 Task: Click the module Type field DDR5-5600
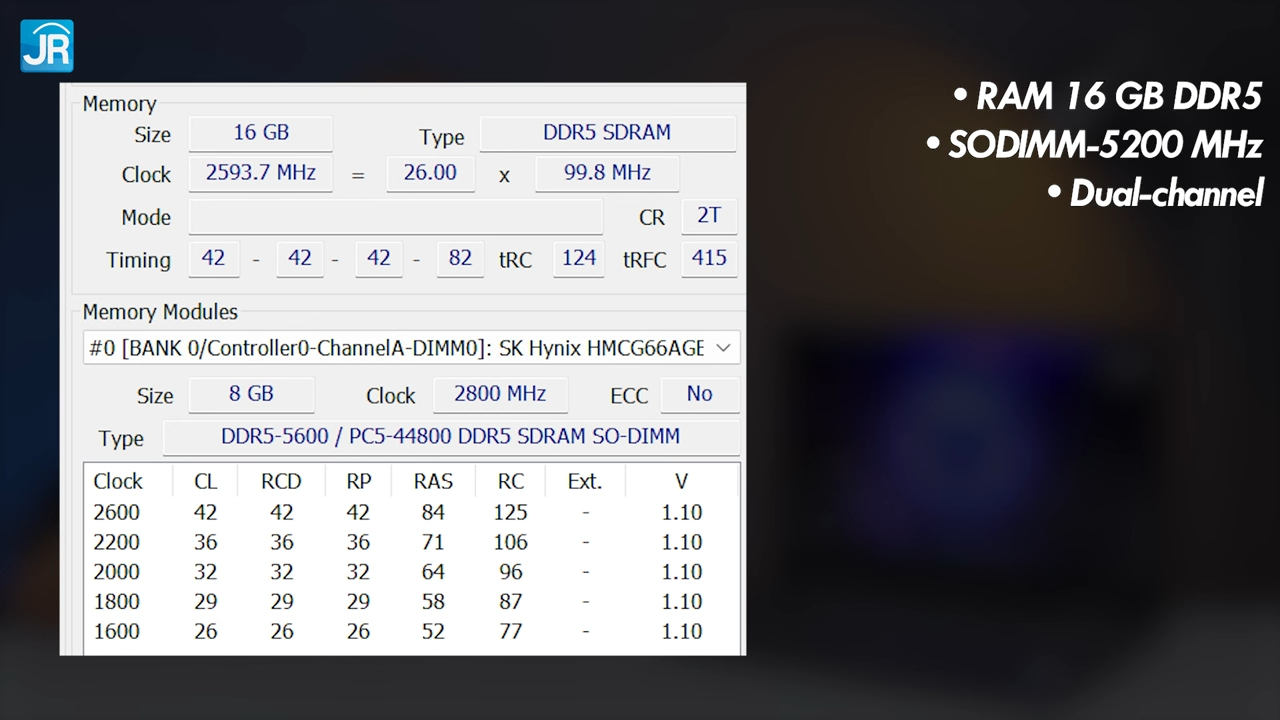451,437
